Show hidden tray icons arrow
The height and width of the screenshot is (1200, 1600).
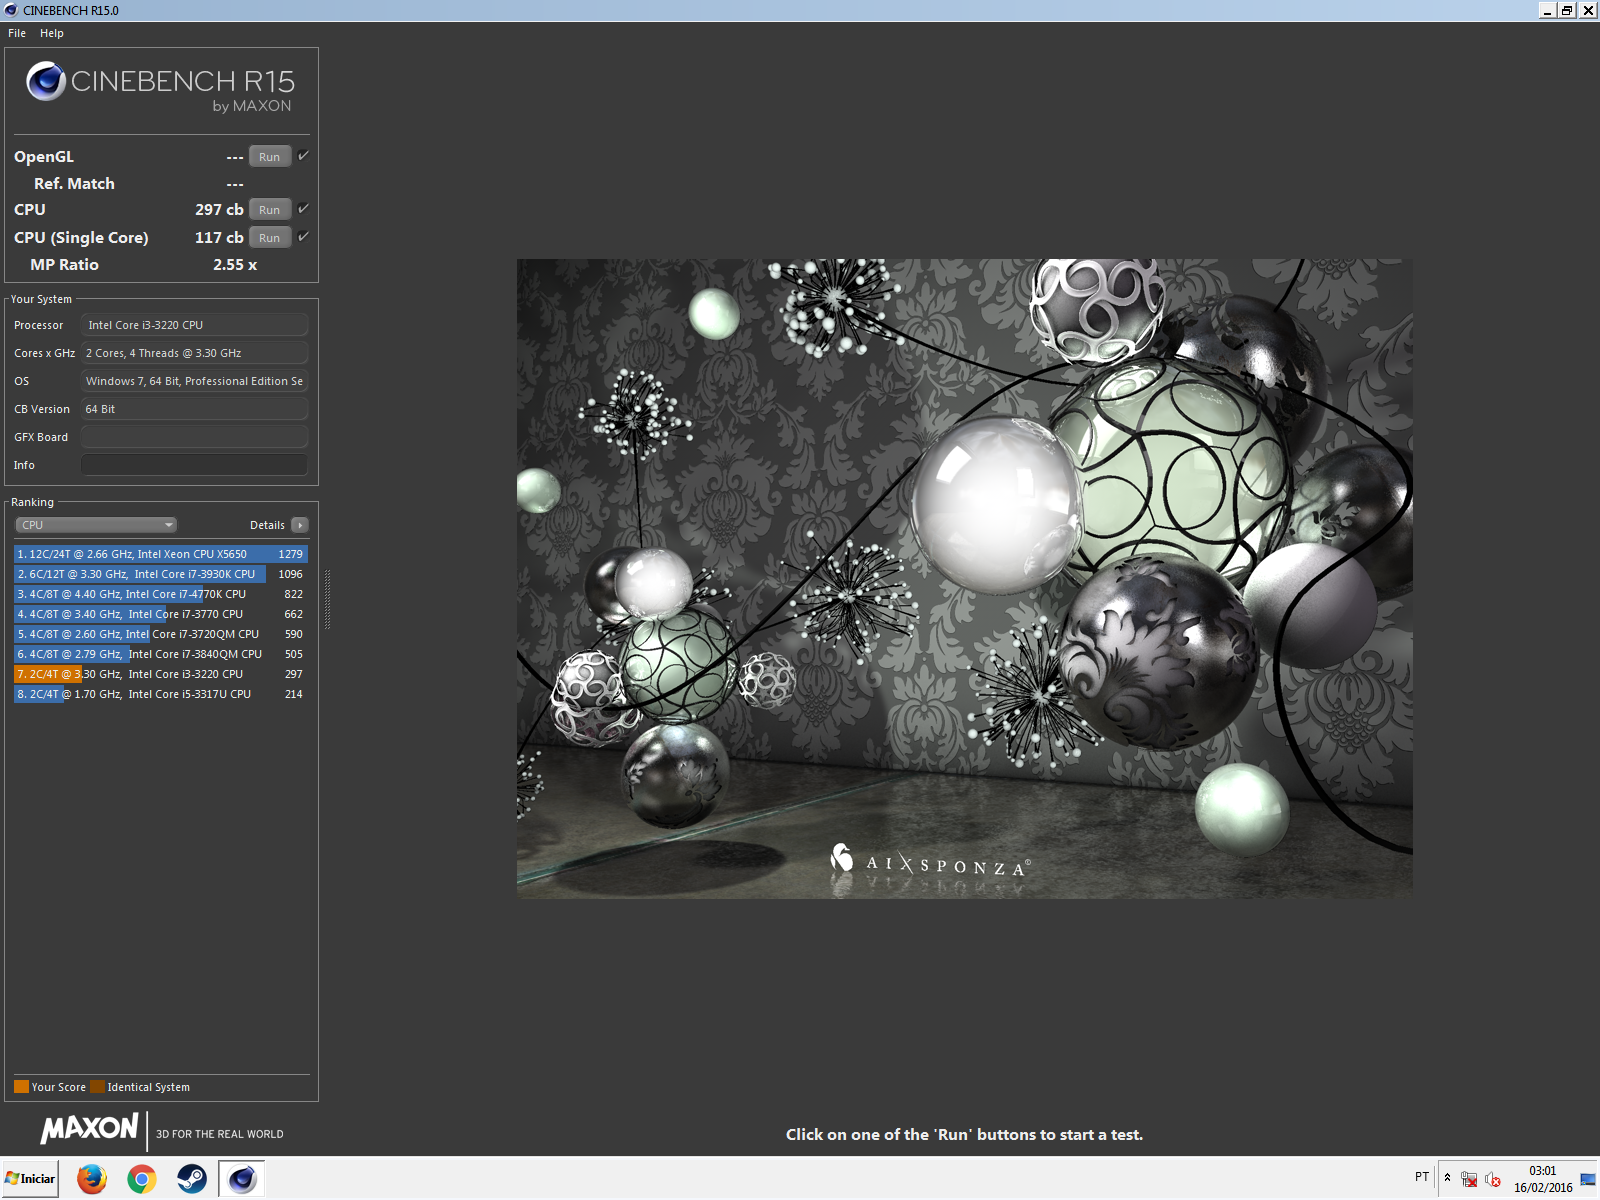click(1447, 1178)
